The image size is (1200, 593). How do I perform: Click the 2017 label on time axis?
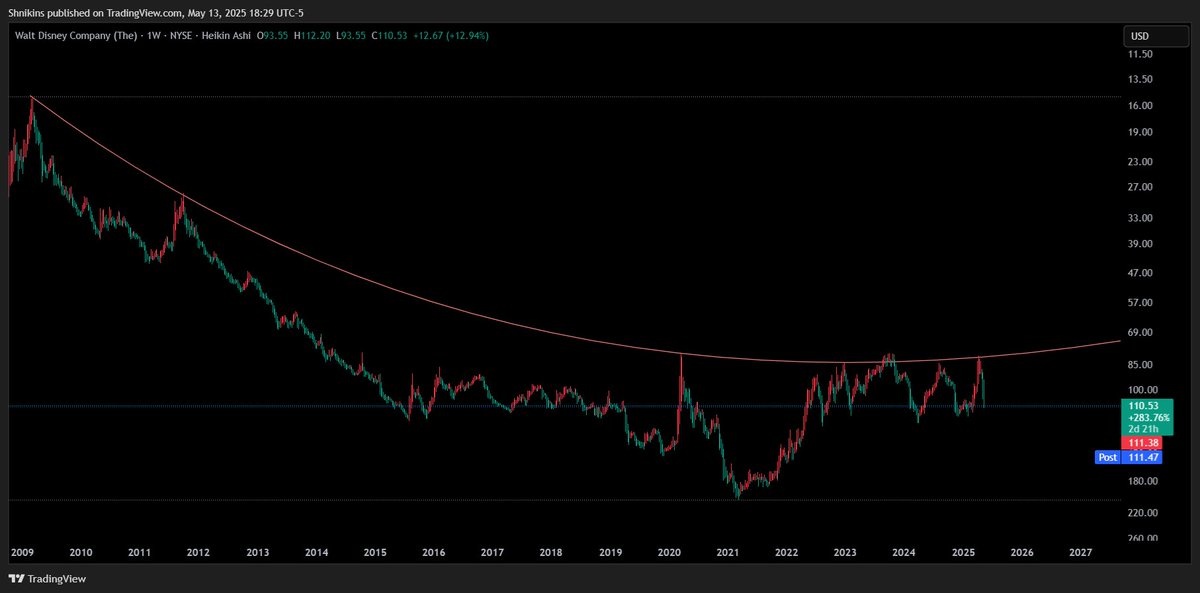(x=492, y=553)
